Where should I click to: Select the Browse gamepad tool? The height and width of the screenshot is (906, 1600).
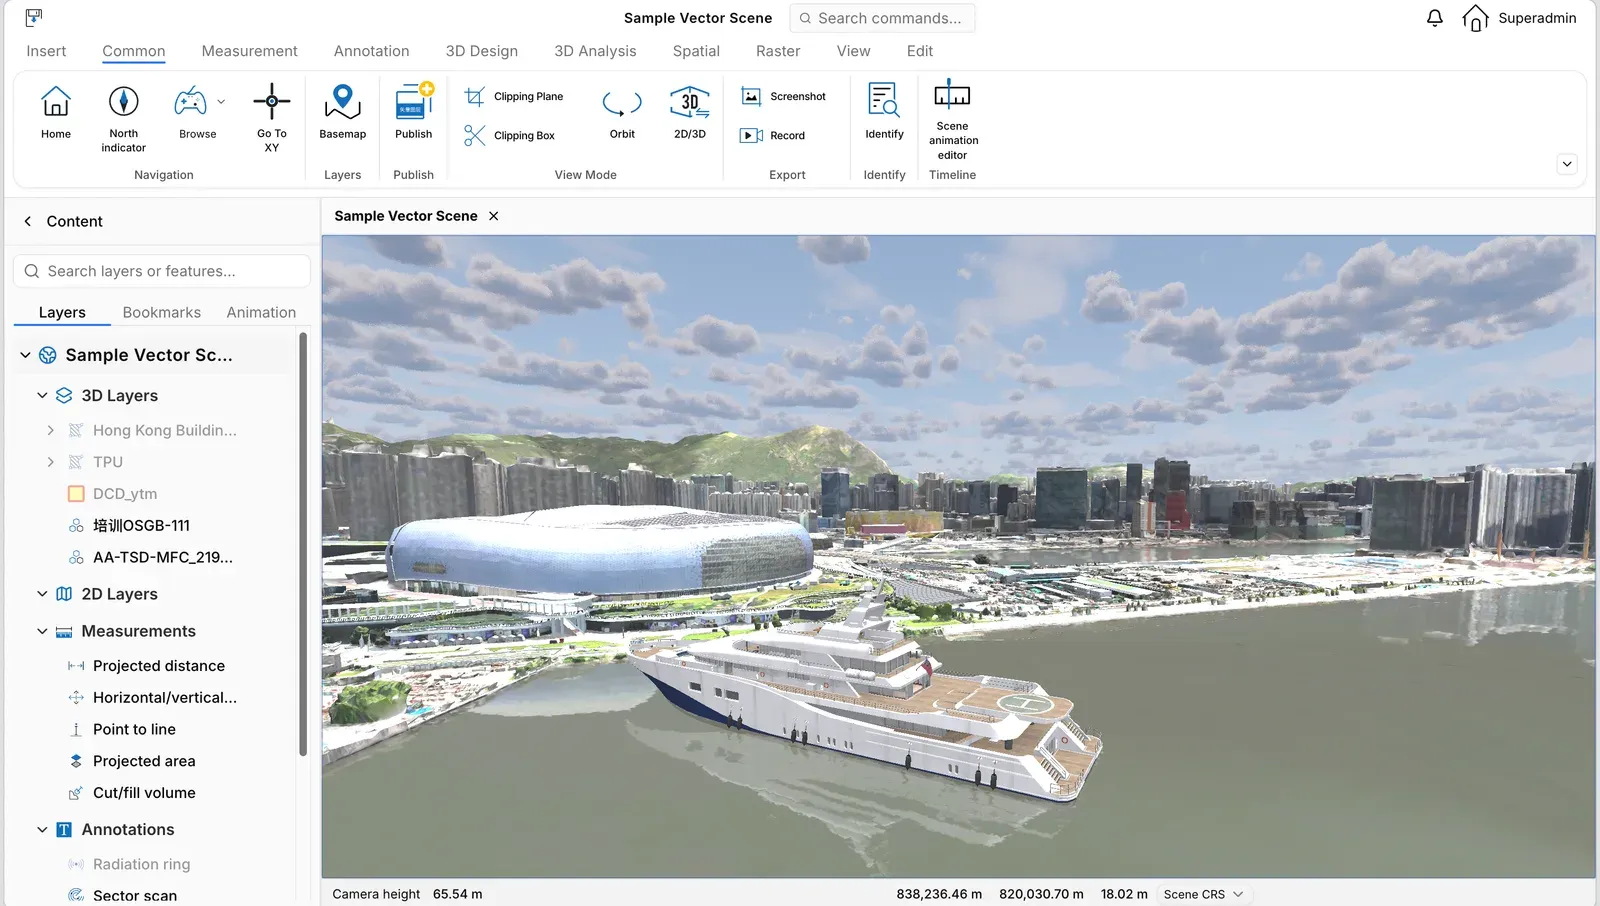click(x=190, y=102)
